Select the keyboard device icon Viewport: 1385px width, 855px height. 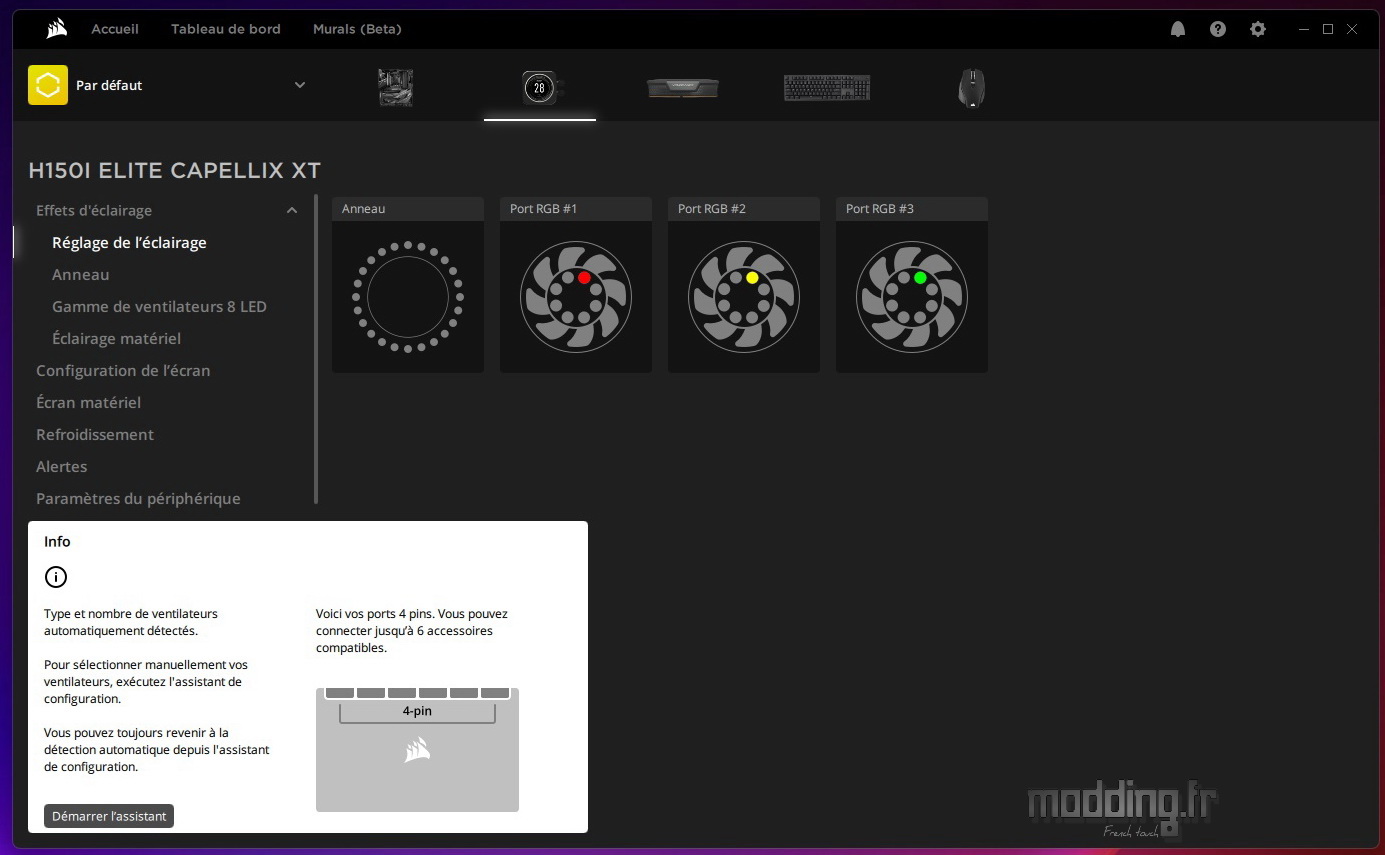click(x=827, y=87)
